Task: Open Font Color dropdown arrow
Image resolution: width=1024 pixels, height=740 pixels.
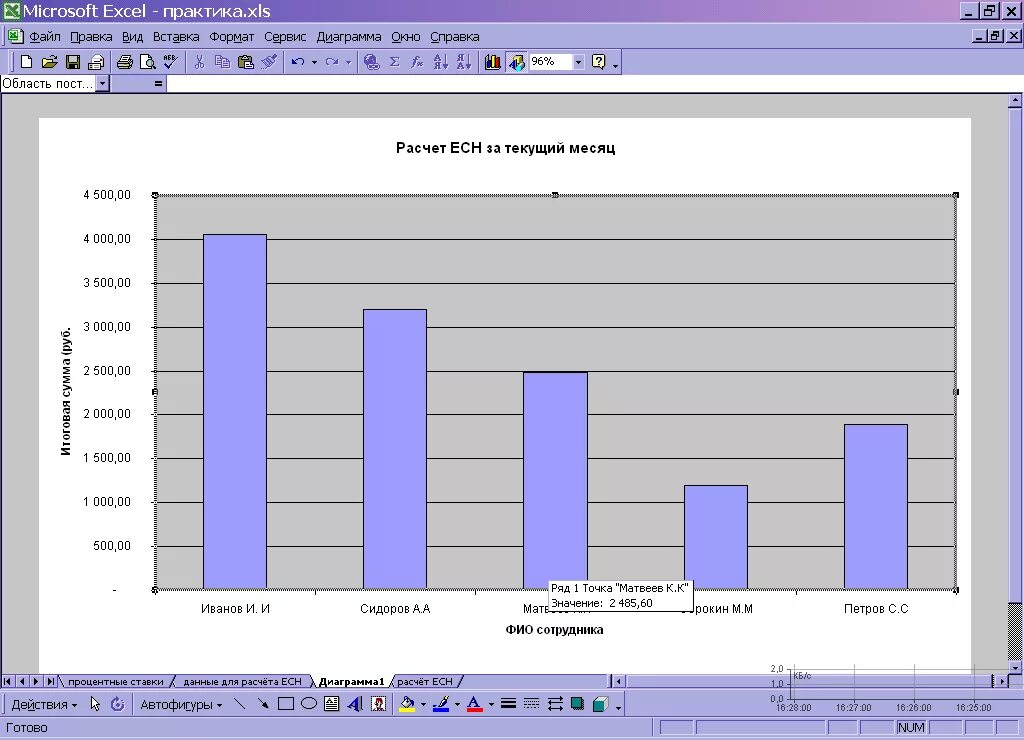Action: pyautogui.click(x=491, y=705)
